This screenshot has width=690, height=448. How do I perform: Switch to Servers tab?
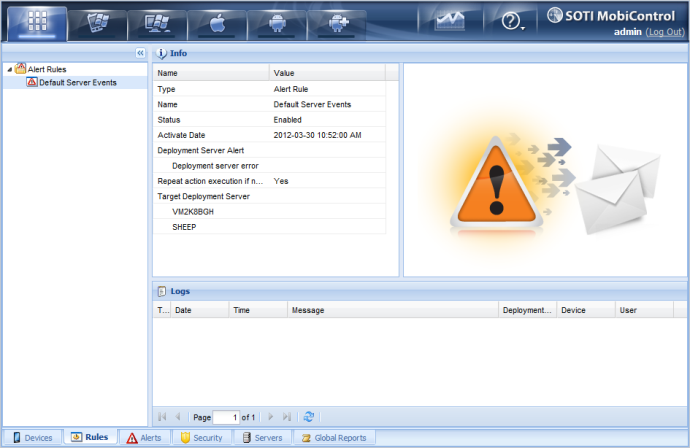coord(262,438)
